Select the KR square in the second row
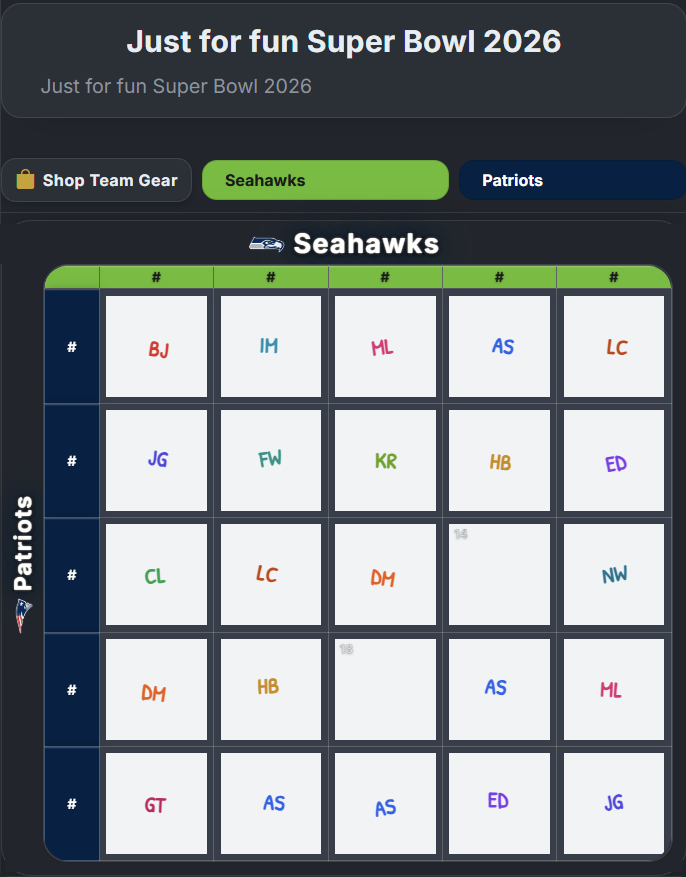Viewport: 686px width, 877px height. coord(385,461)
